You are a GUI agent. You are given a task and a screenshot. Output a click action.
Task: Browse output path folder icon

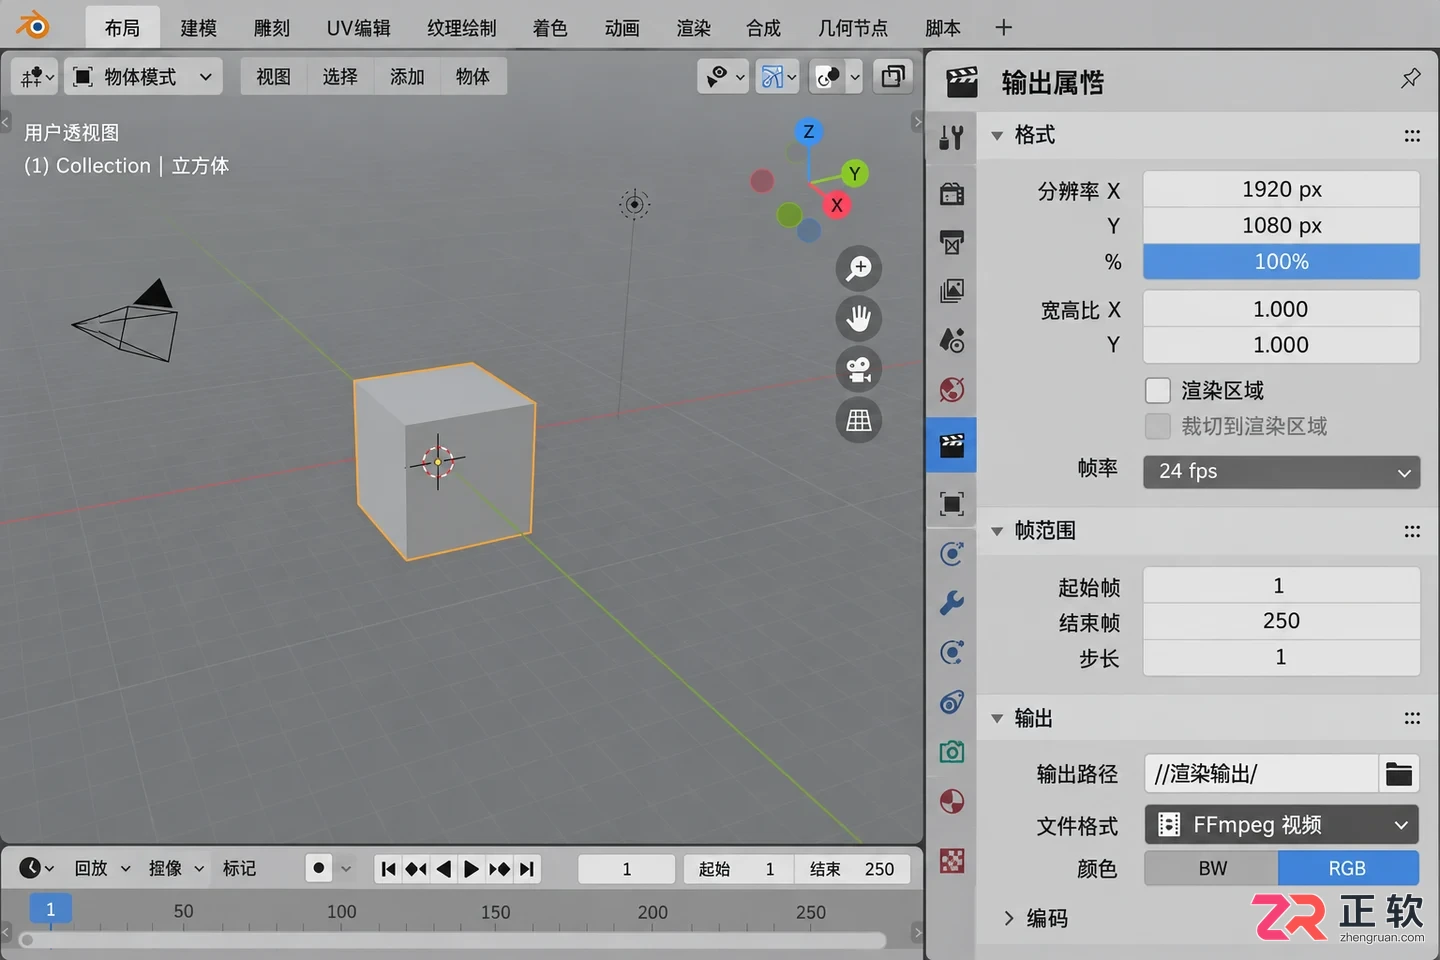pyautogui.click(x=1399, y=773)
